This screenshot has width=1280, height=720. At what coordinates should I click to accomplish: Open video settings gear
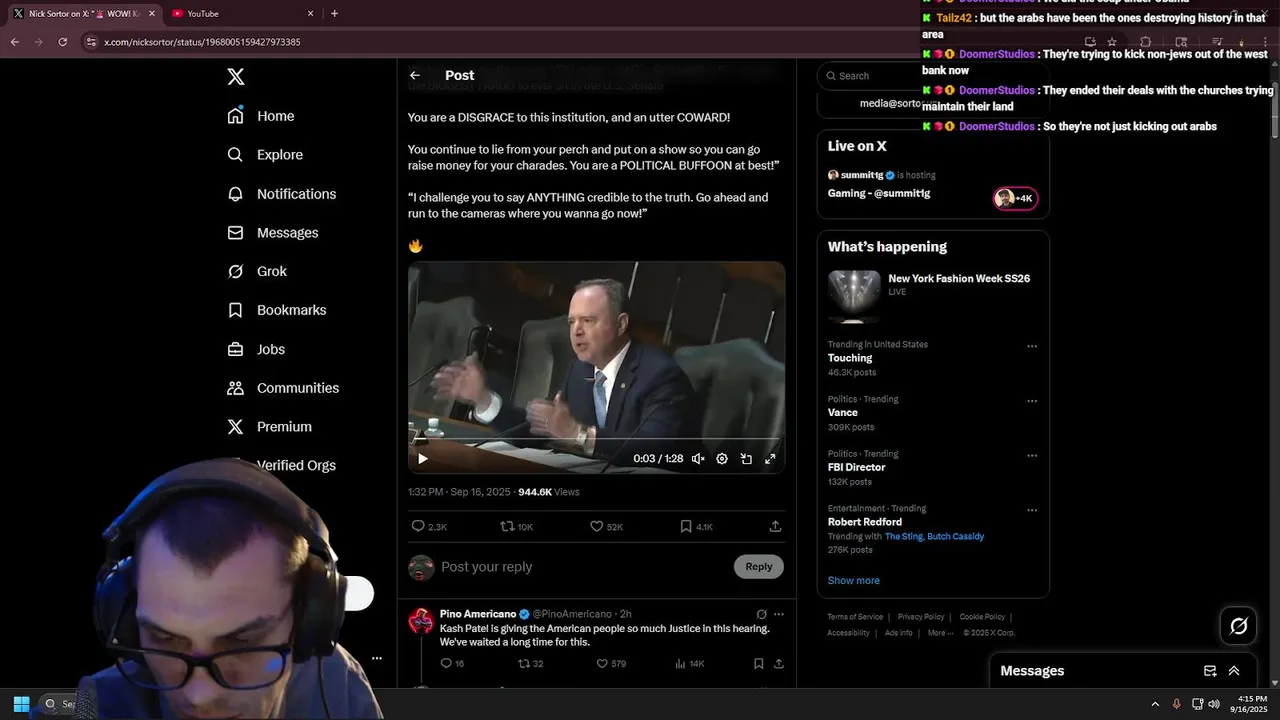722,459
